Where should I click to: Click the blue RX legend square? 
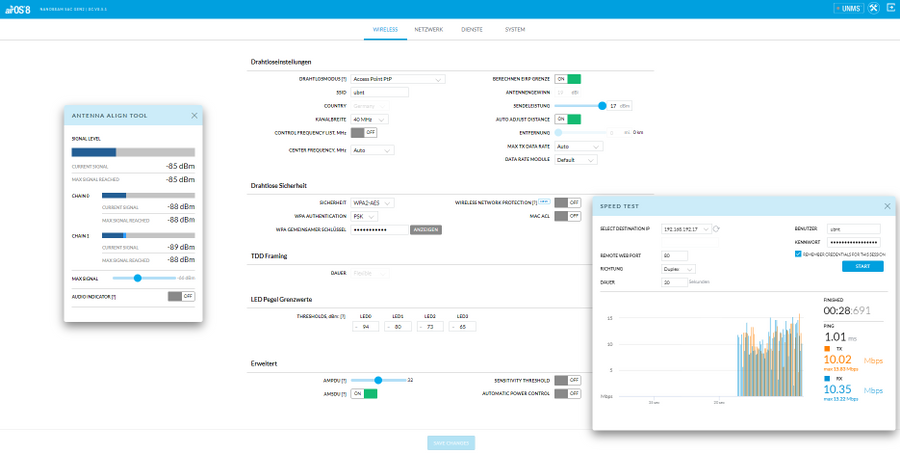(x=827, y=379)
